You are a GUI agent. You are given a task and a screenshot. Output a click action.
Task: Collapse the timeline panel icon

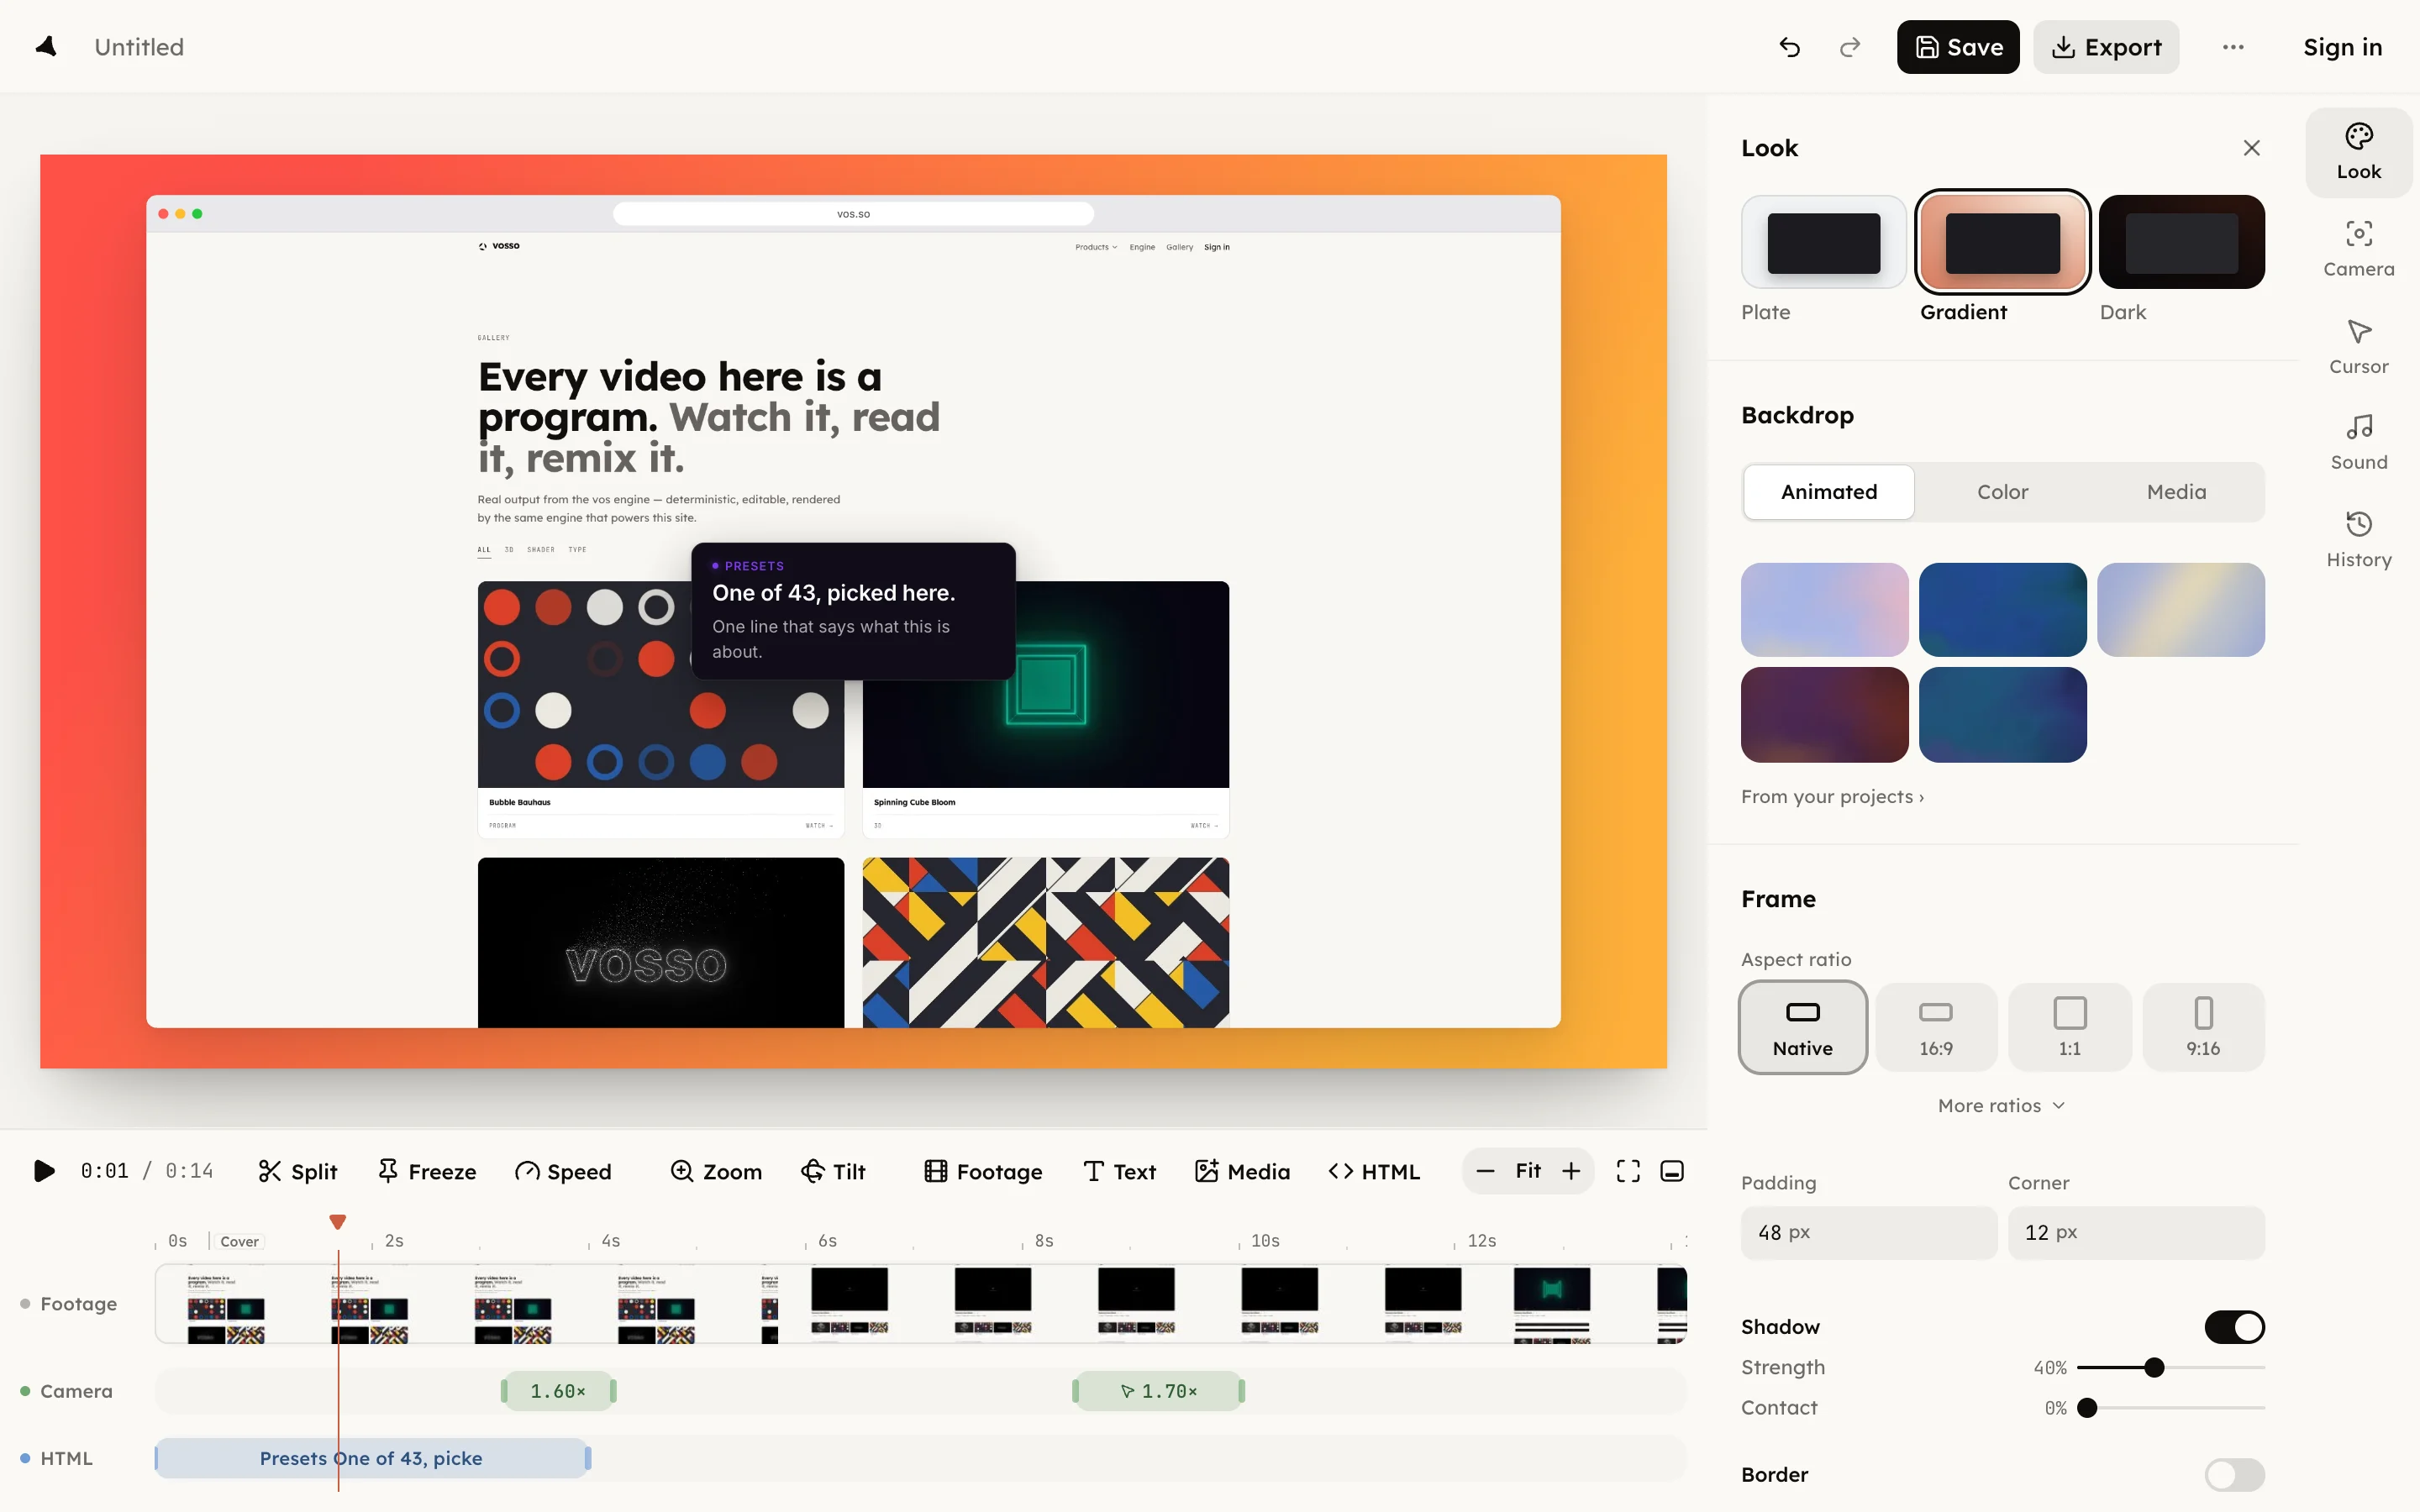[x=1672, y=1171]
